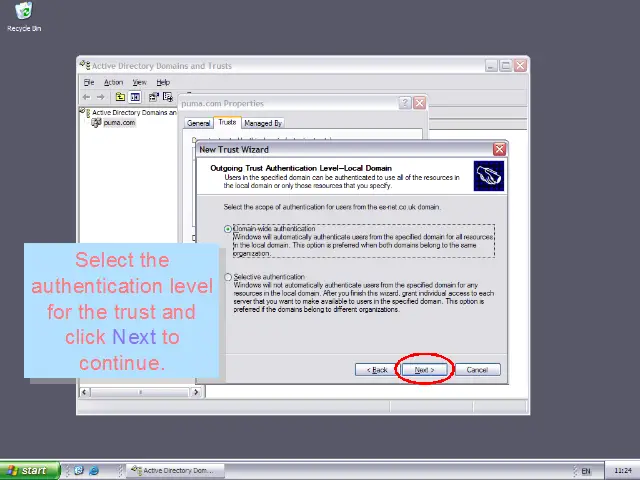Click scroll-left arrow of tree pane scrollbar
The width and height of the screenshot is (640, 480).
84,392
